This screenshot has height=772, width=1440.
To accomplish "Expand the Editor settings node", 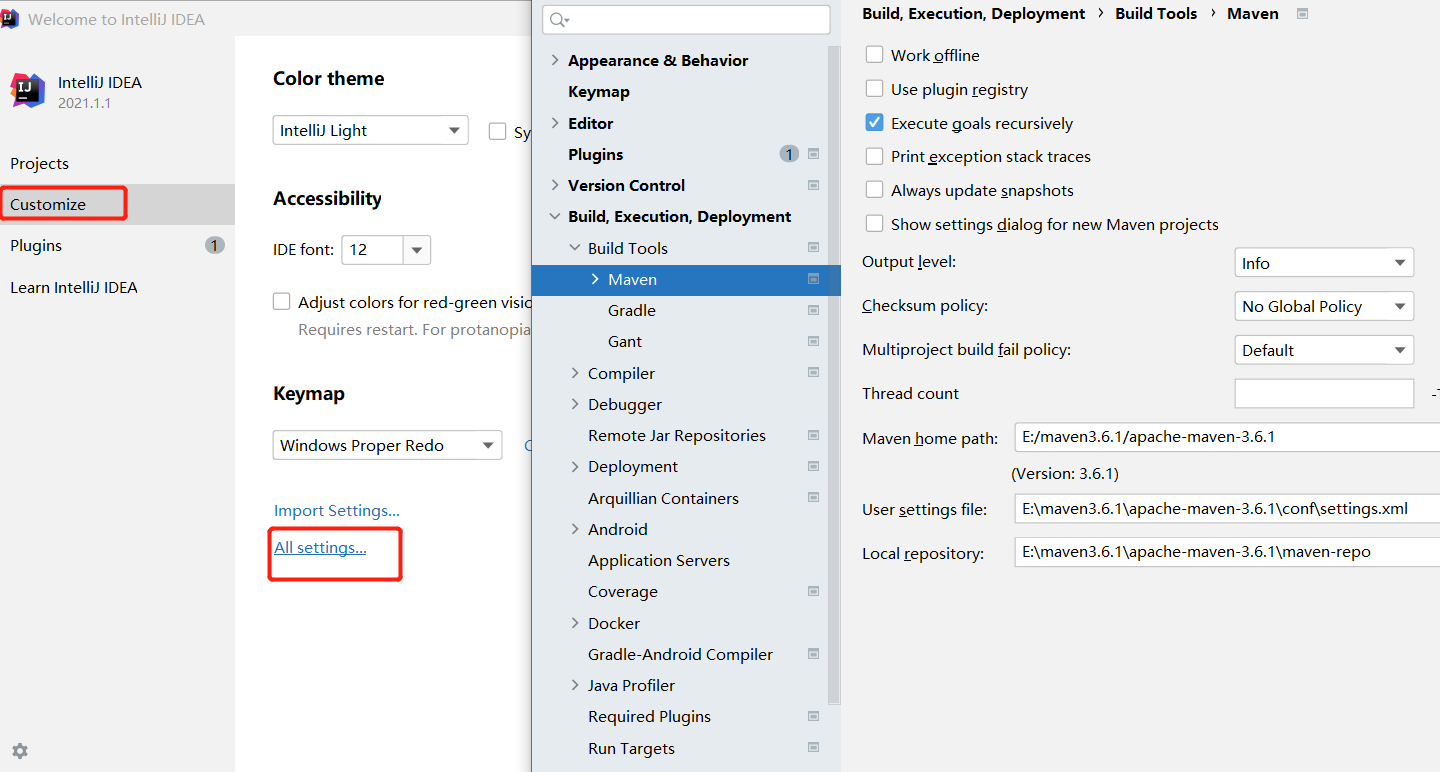I will [x=555, y=123].
